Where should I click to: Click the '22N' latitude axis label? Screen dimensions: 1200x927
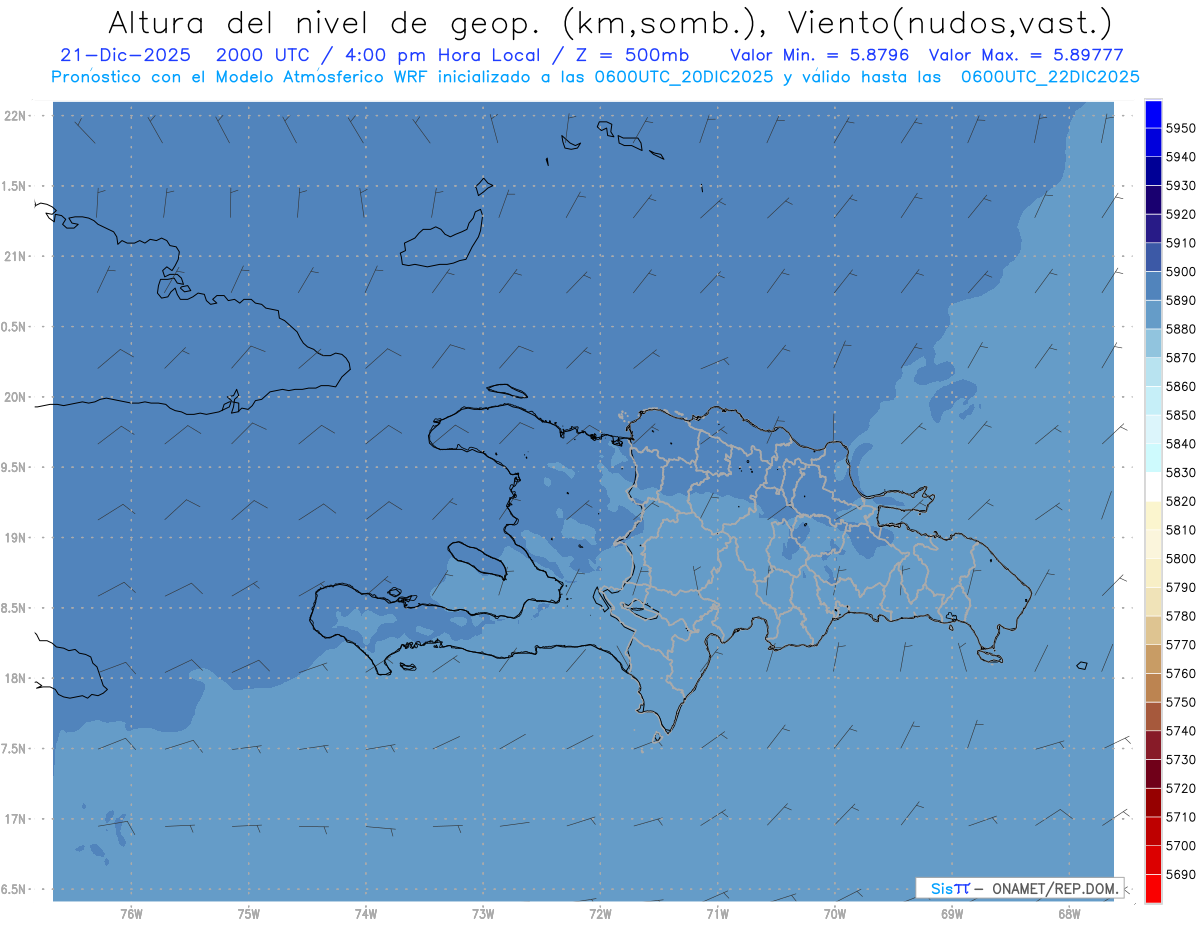pyautogui.click(x=16, y=116)
